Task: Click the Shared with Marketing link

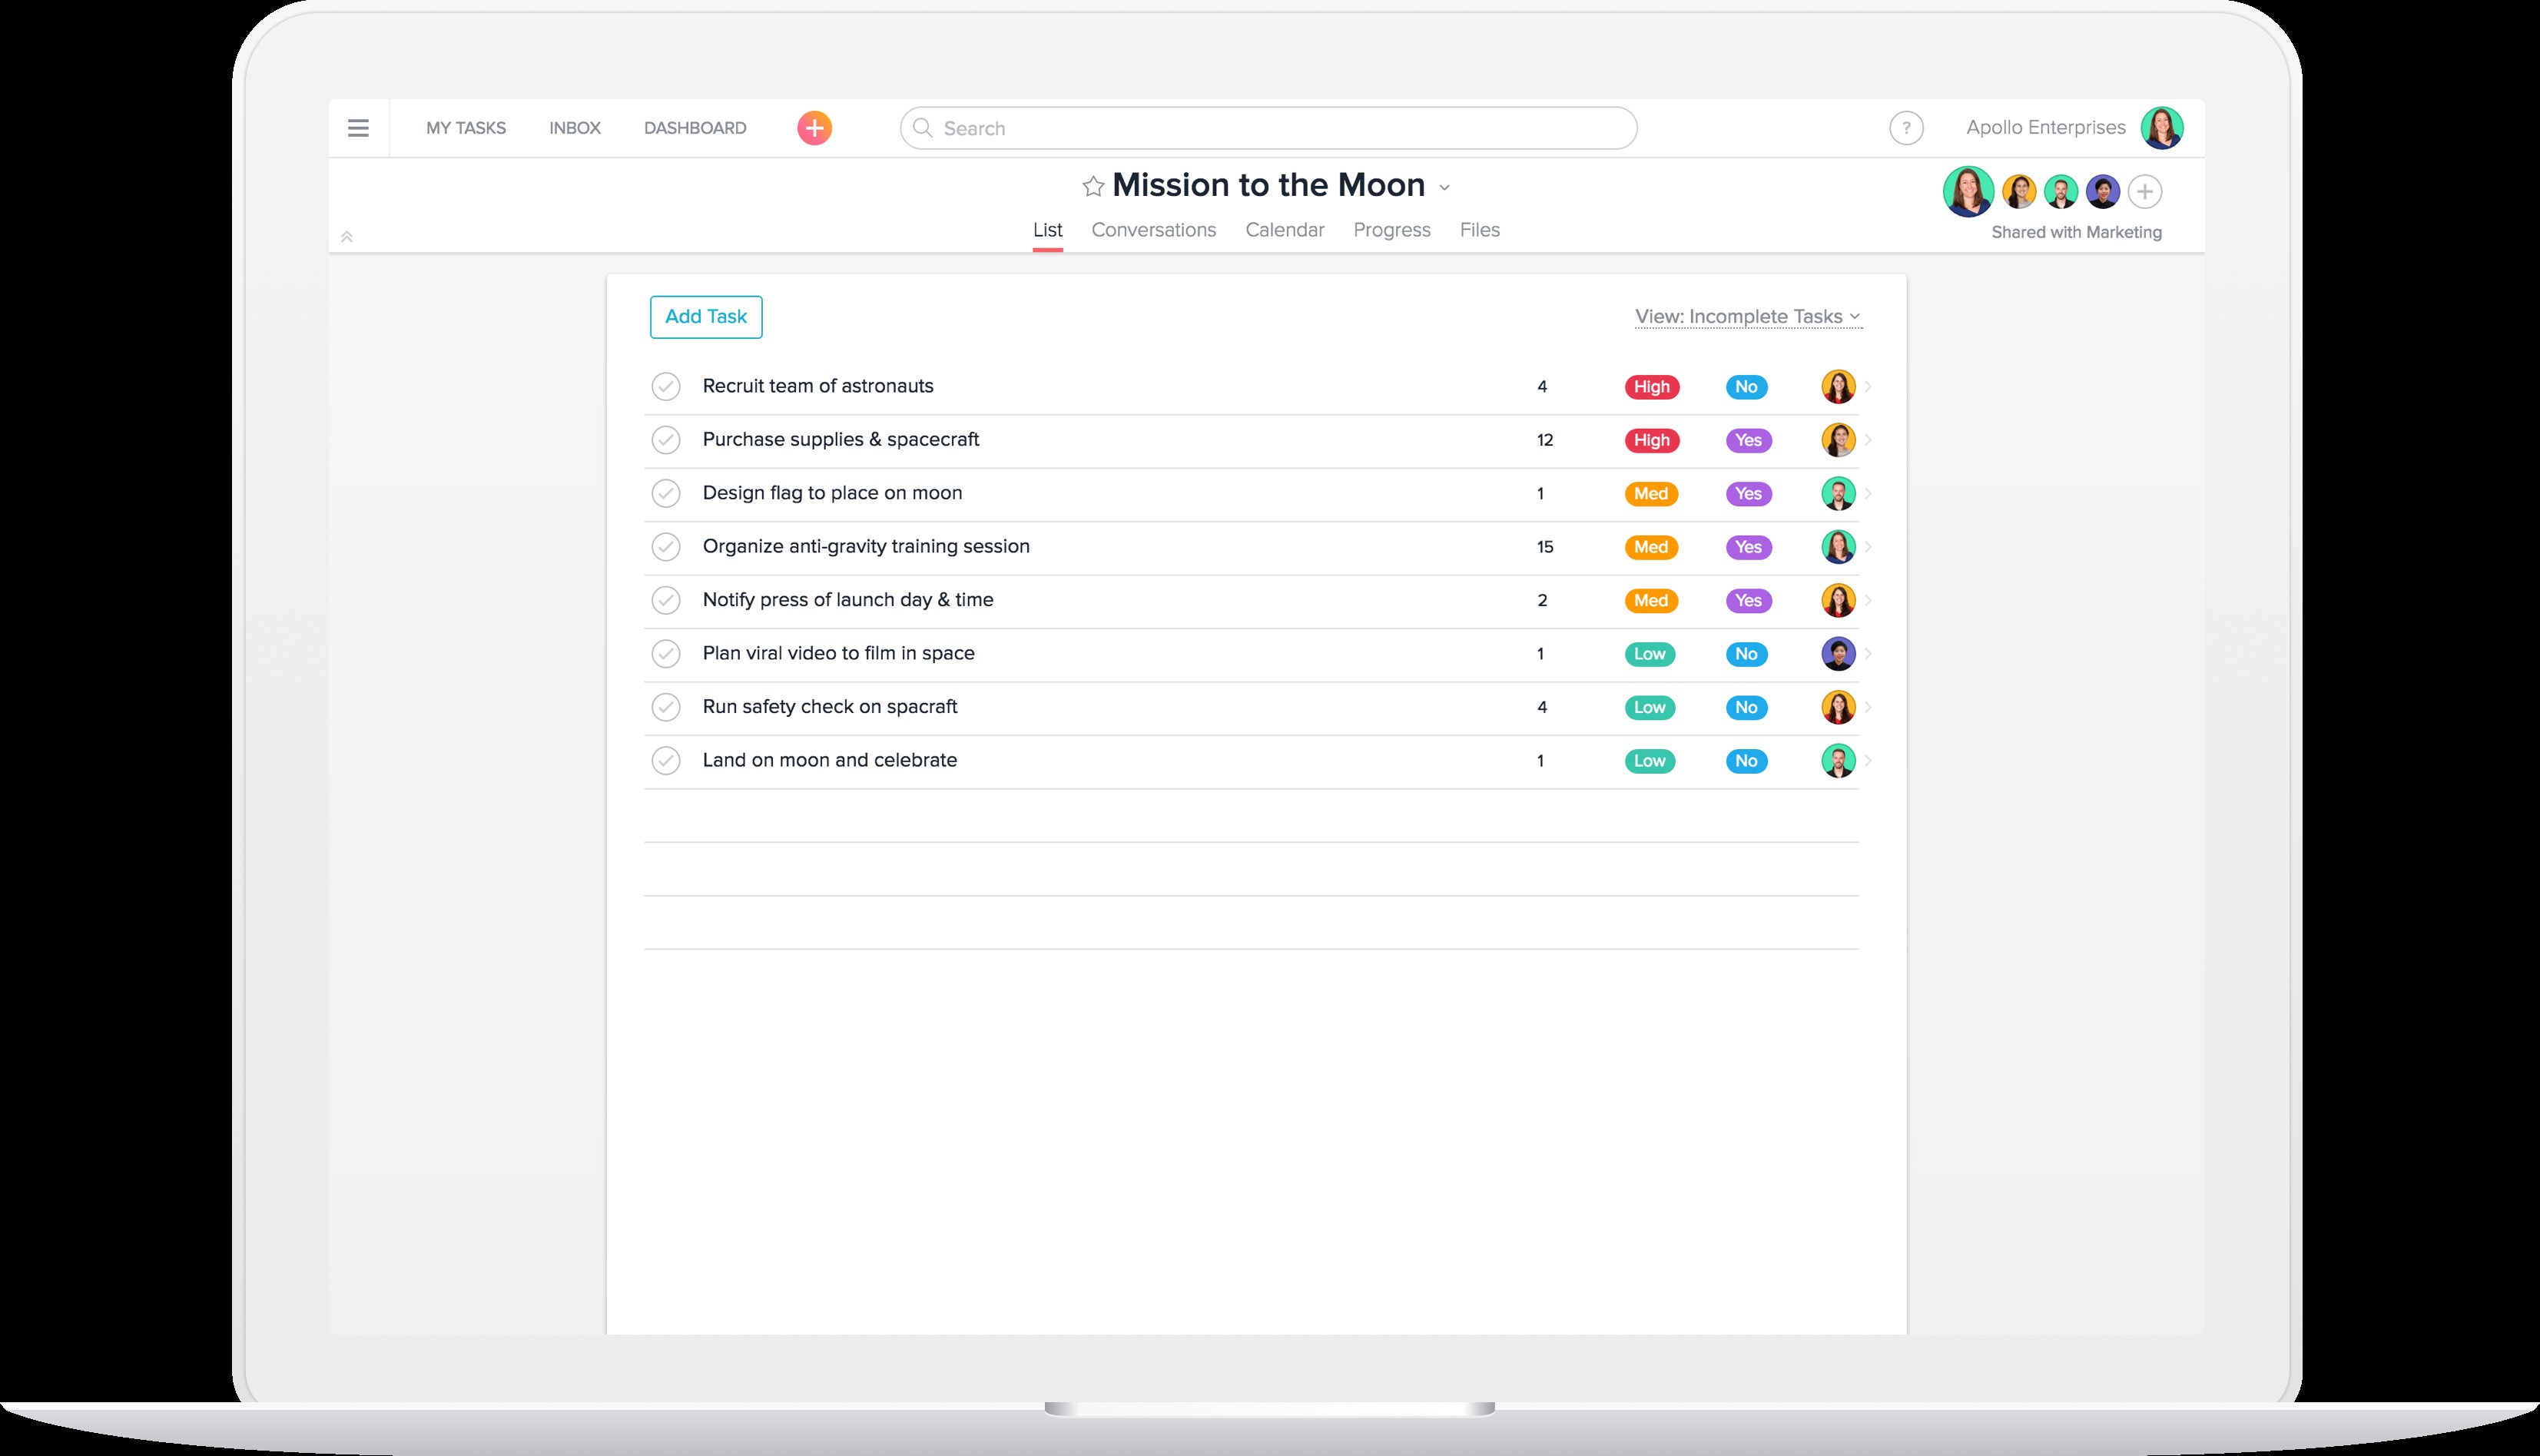Action: tap(2076, 231)
